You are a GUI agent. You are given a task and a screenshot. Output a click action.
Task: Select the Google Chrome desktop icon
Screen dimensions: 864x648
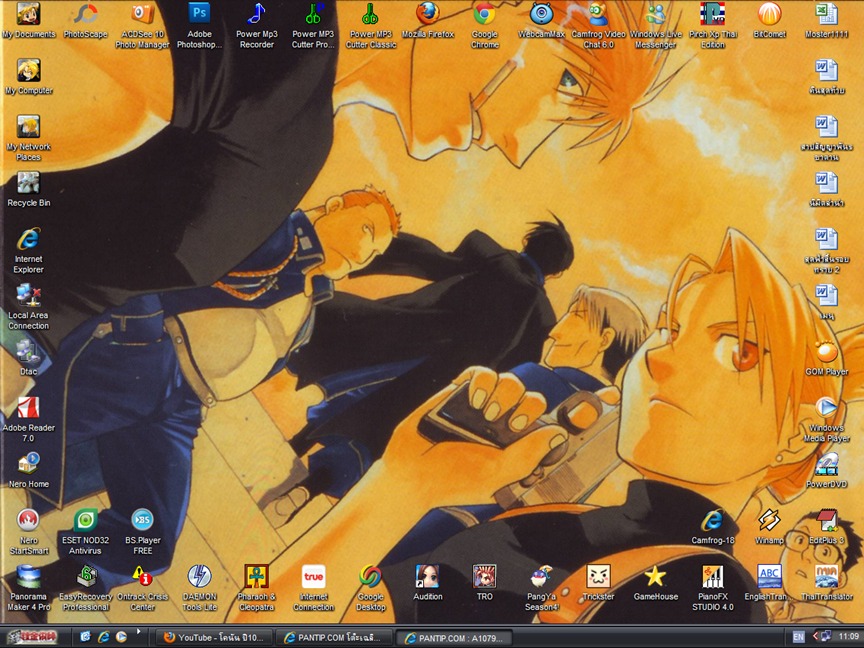(484, 26)
